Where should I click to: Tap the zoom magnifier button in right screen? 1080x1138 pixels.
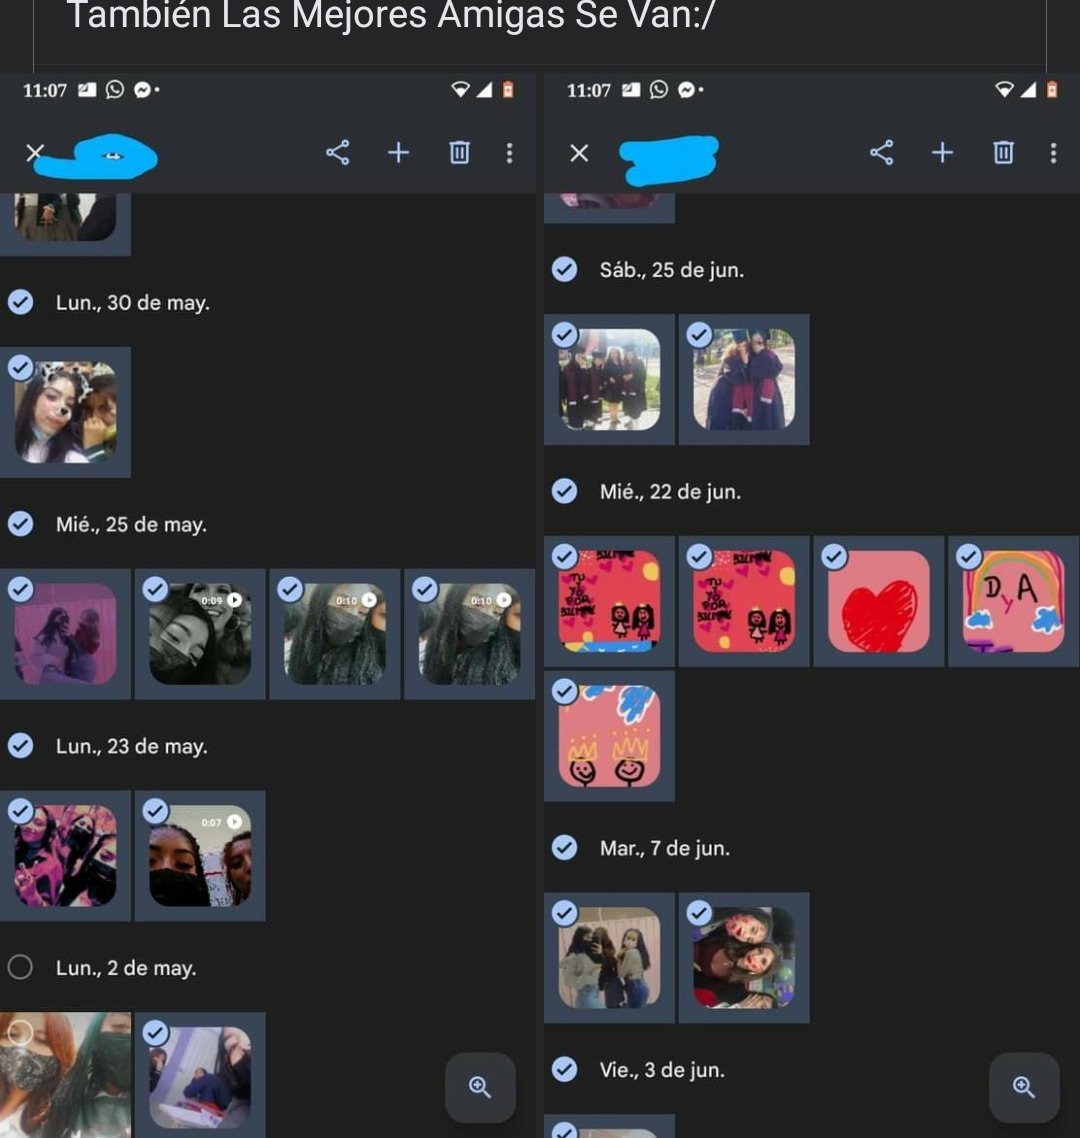click(x=1023, y=1087)
